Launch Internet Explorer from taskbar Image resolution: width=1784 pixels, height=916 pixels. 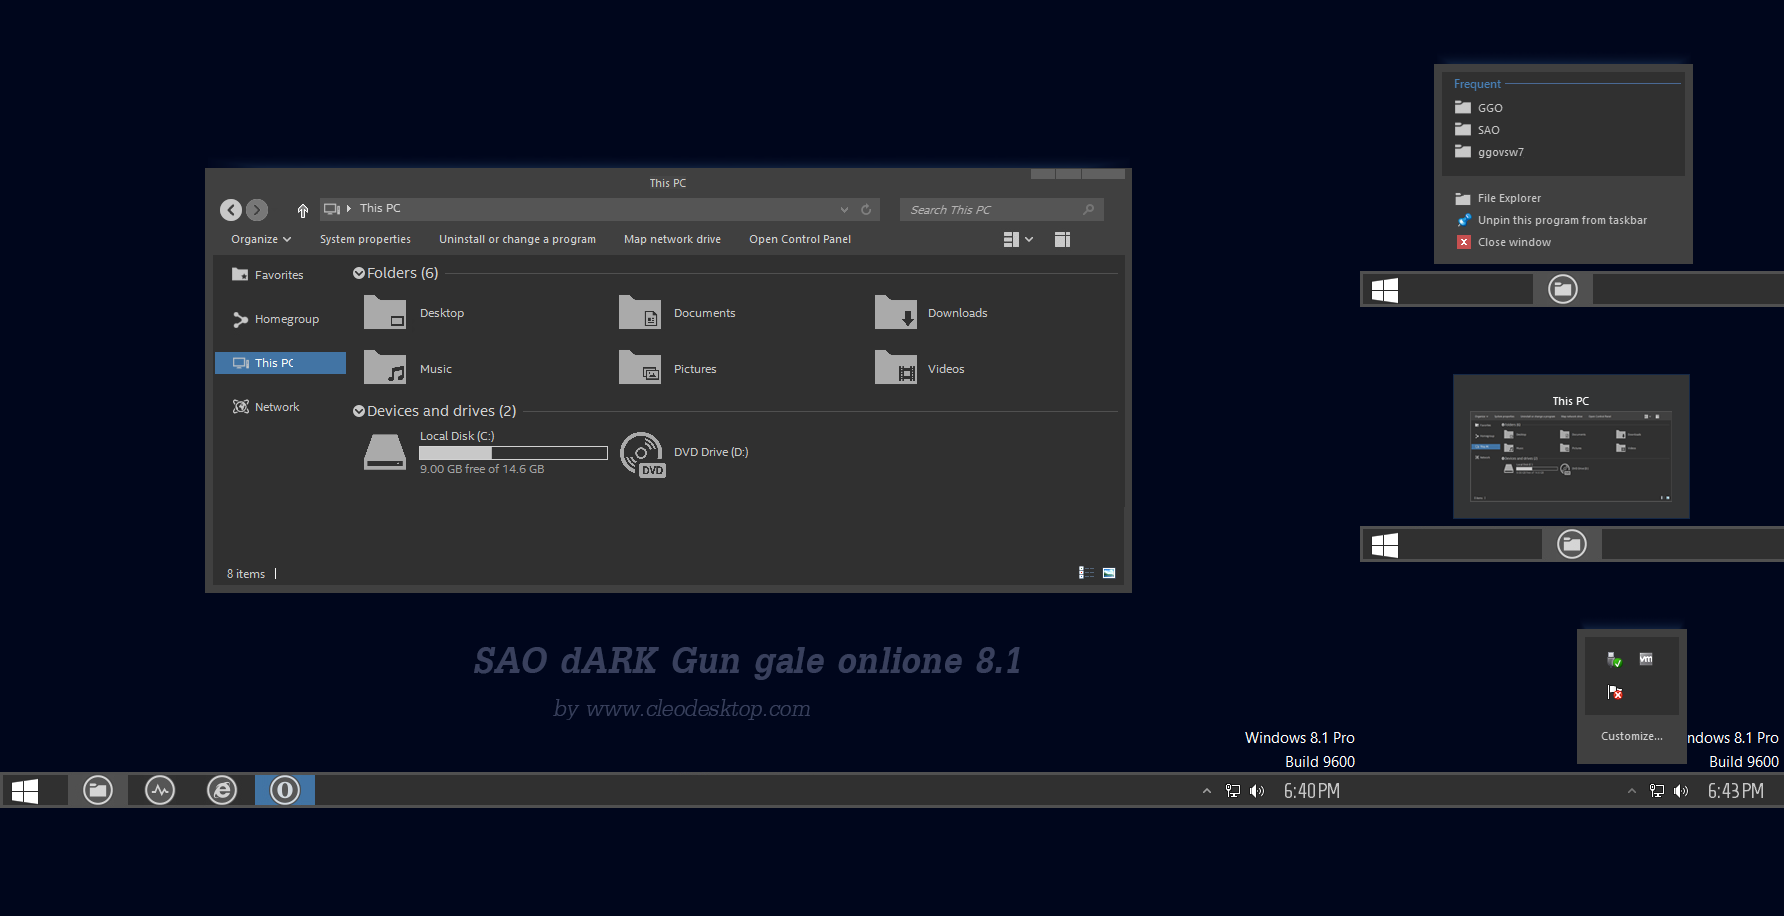(x=222, y=790)
